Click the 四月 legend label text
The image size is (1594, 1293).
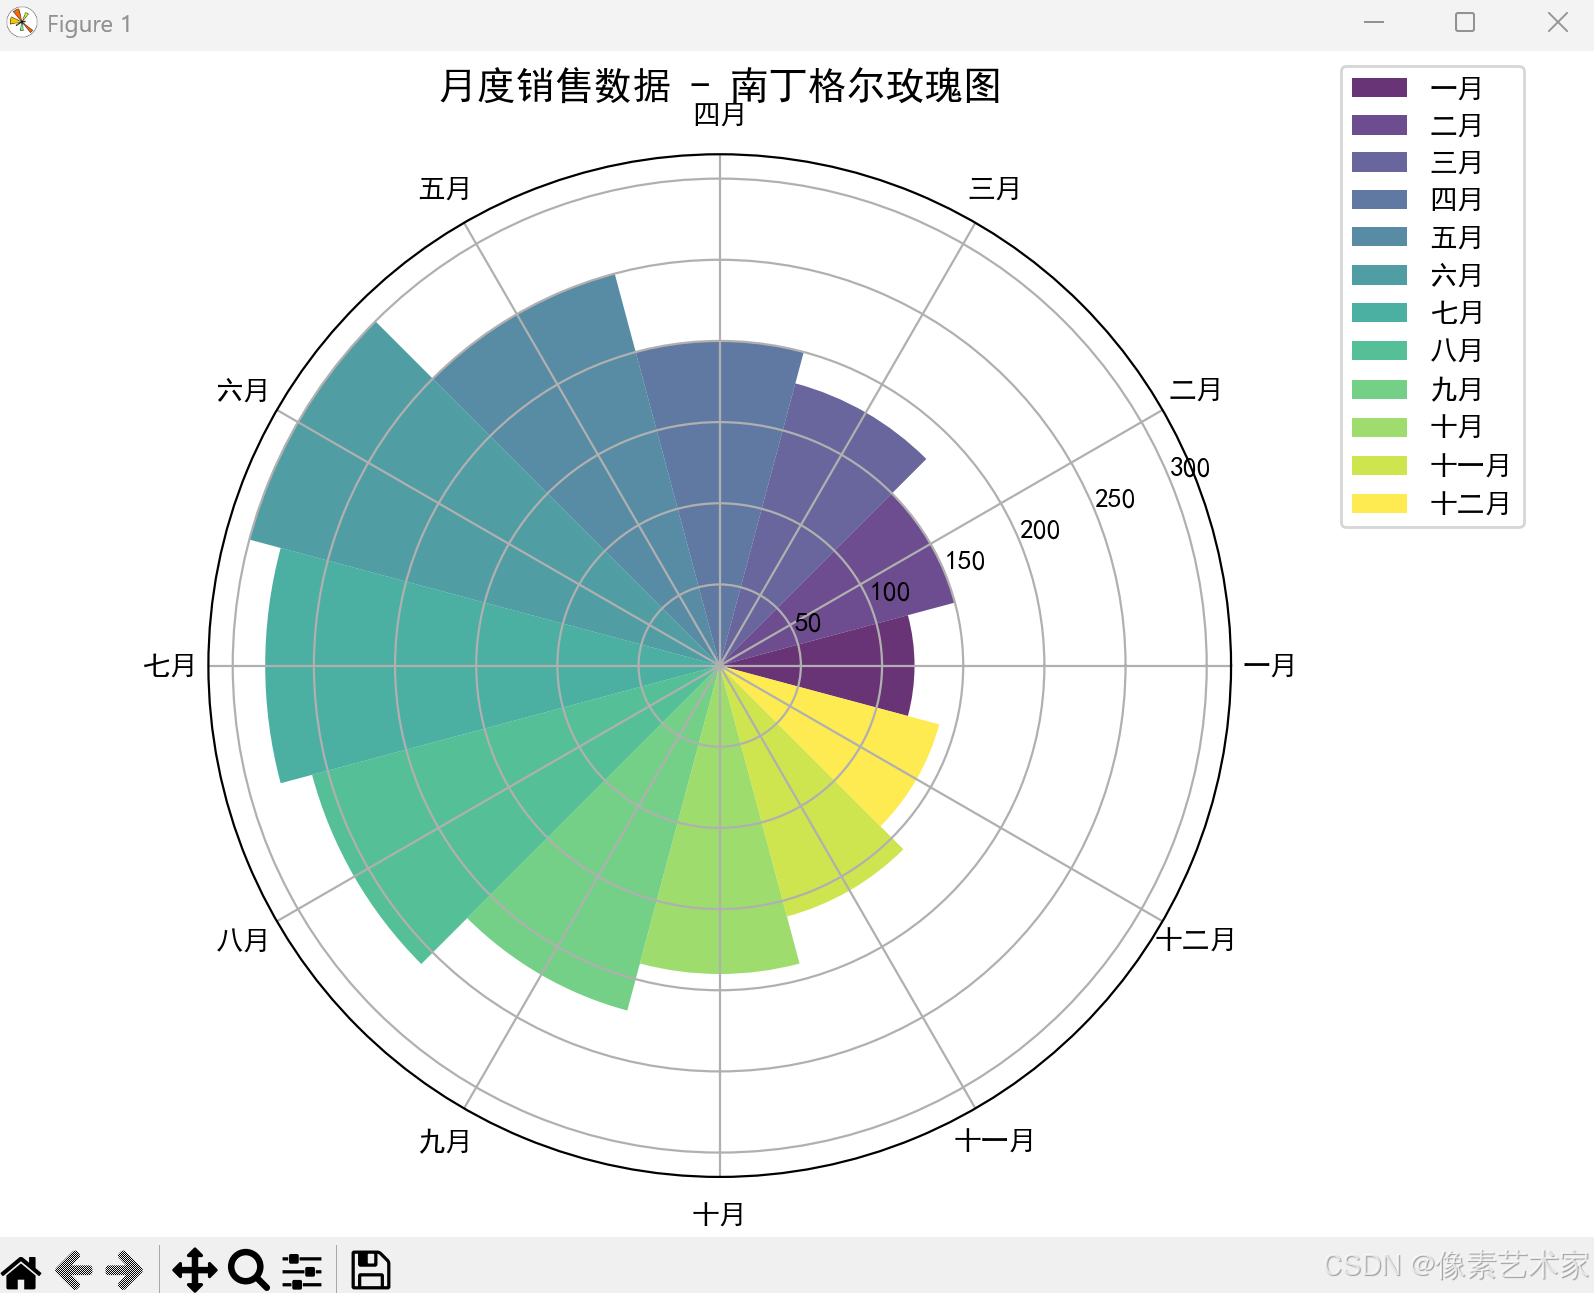pos(1456,199)
